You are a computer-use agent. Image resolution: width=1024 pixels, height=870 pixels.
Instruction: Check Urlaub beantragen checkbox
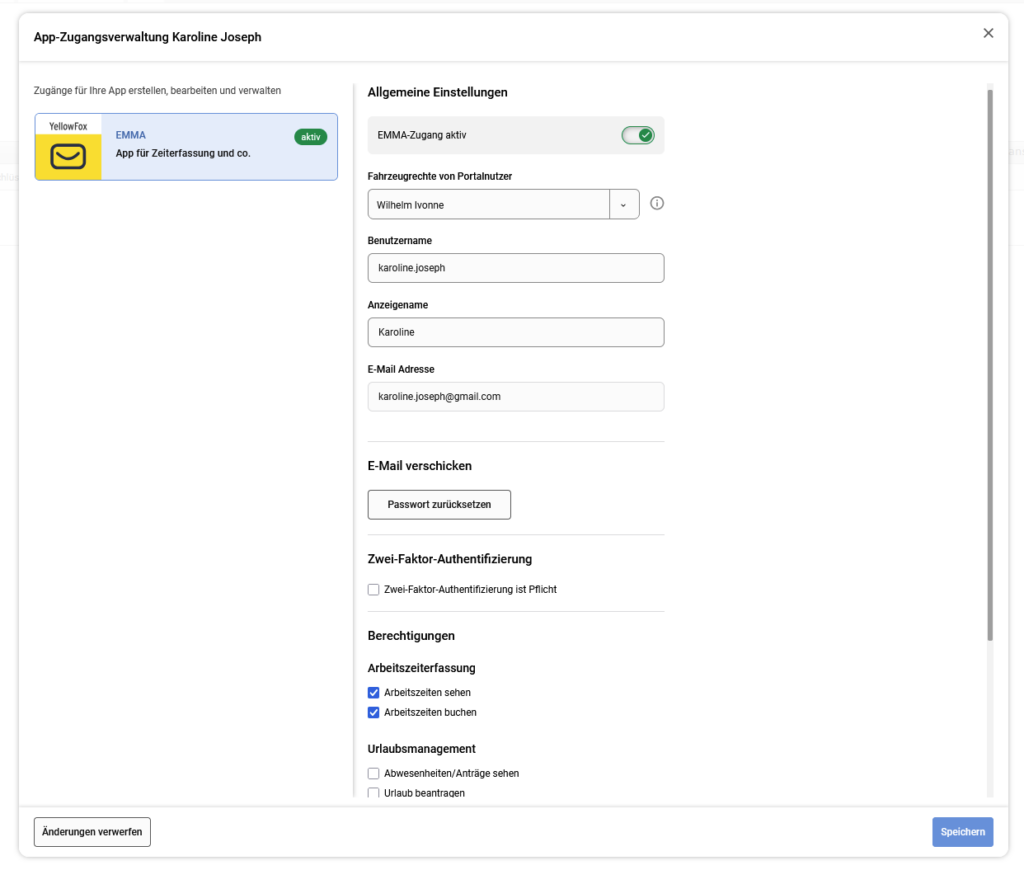pos(374,793)
